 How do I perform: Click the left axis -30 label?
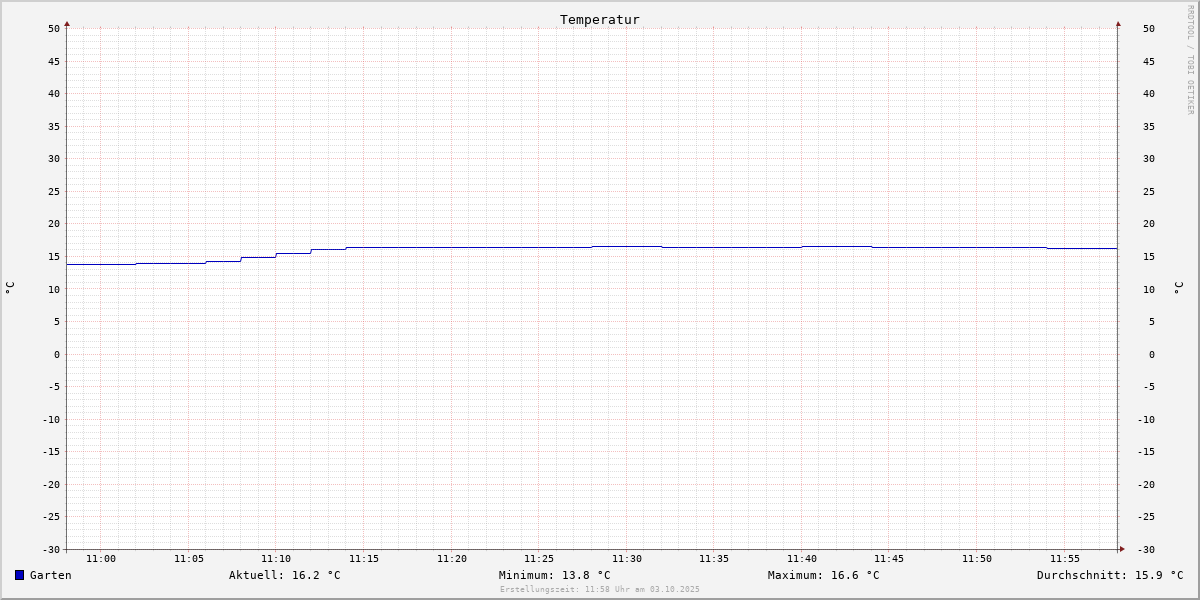coord(51,550)
